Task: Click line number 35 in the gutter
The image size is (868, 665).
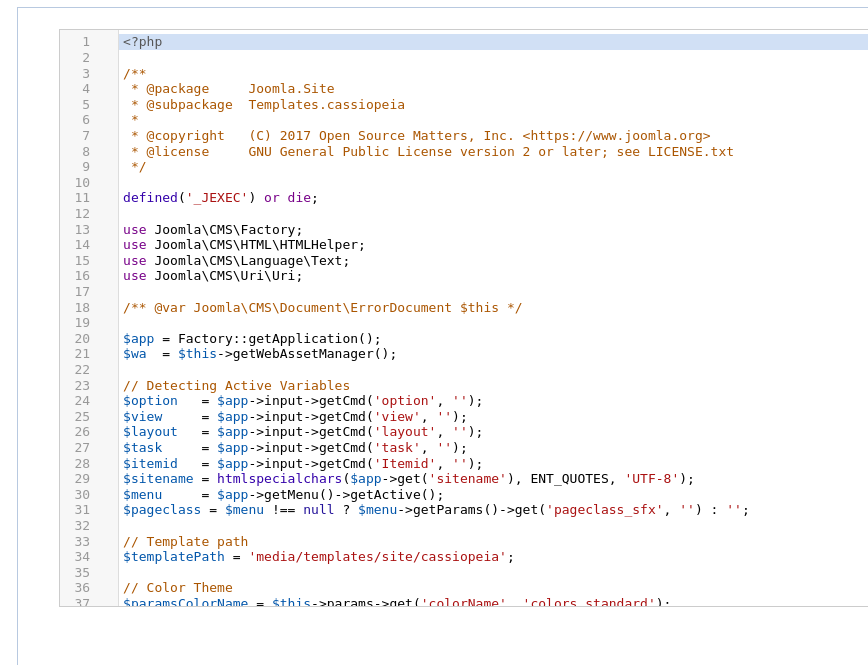Action: click(82, 573)
